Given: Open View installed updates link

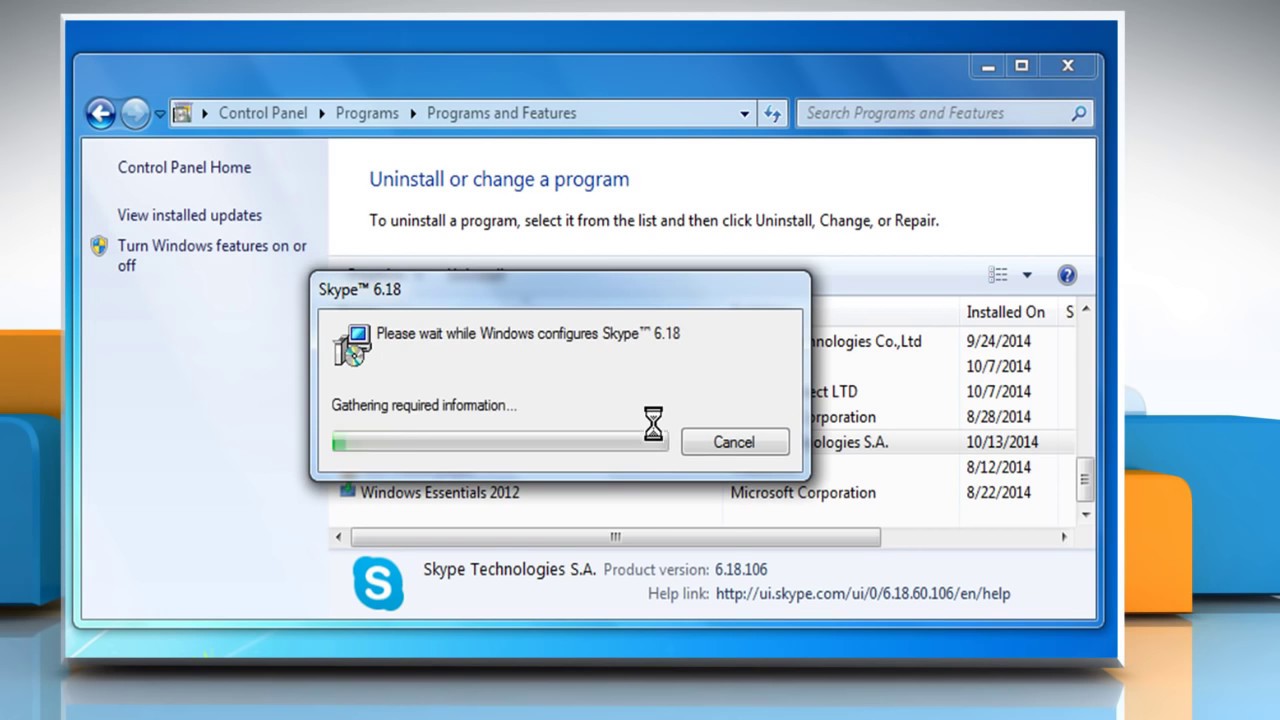Looking at the screenshot, I should click(189, 215).
